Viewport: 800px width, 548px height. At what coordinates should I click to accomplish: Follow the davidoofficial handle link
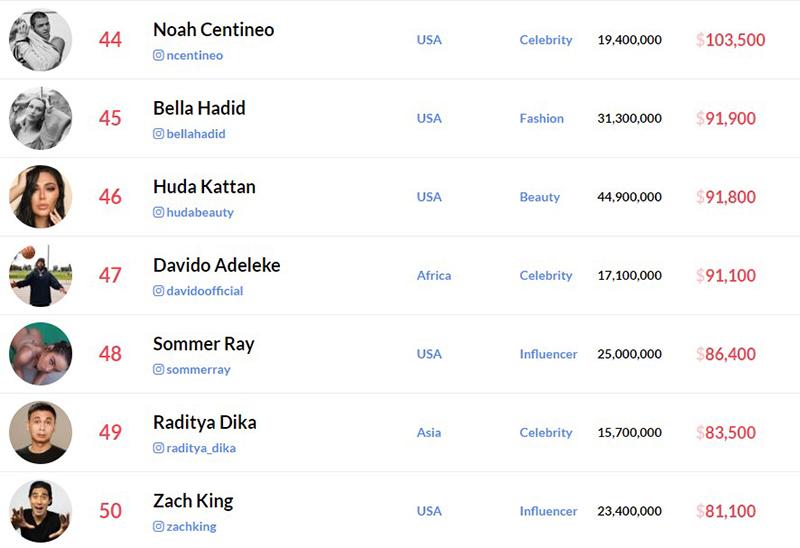205,291
